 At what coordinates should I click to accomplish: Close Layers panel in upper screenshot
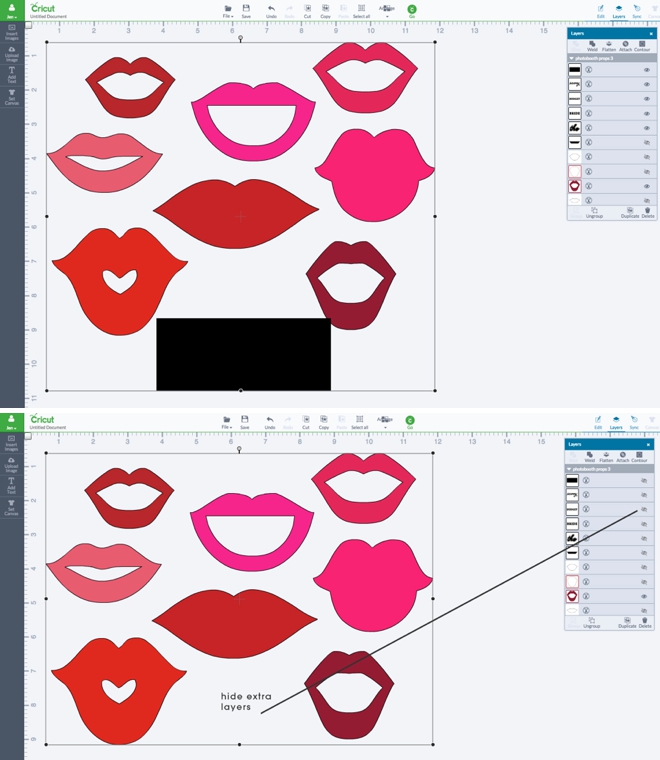click(651, 33)
